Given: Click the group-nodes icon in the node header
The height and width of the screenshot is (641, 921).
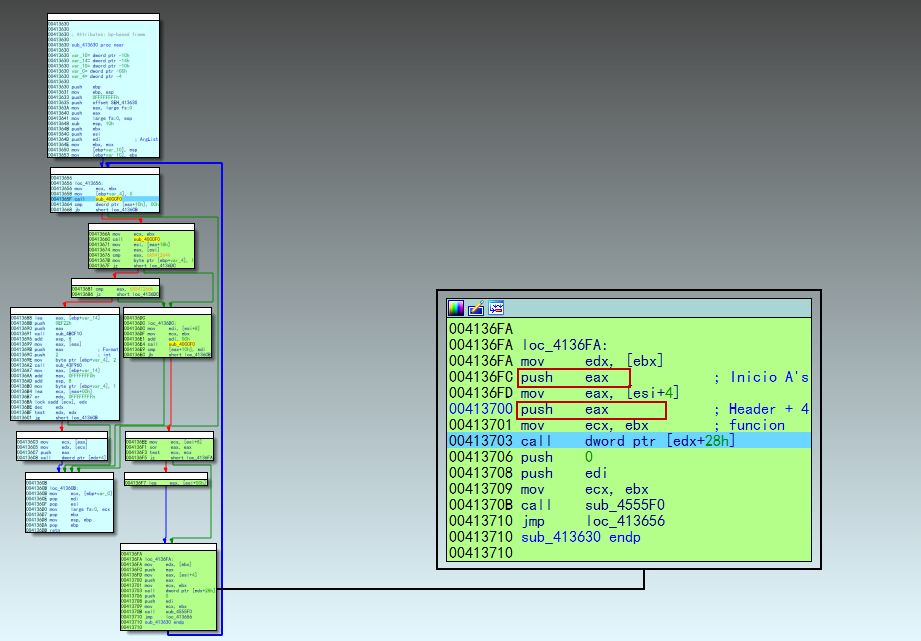Looking at the screenshot, I should pos(496,308).
